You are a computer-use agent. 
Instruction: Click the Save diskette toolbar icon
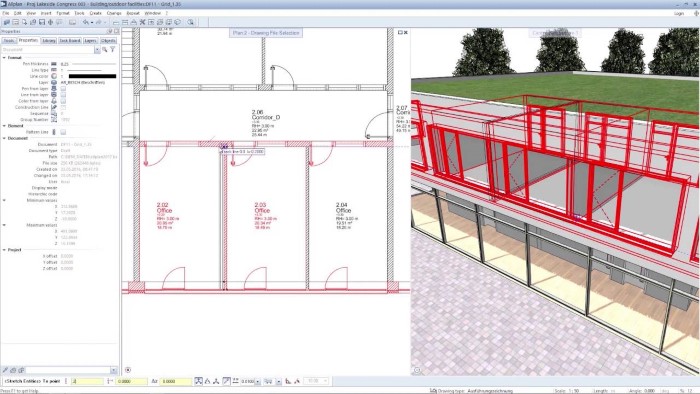pos(42,22)
